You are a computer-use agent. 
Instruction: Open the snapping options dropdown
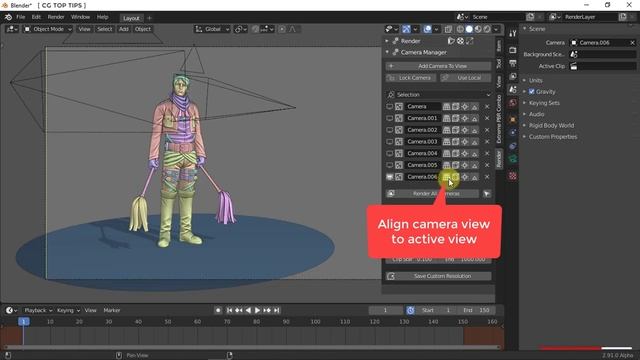267,29
